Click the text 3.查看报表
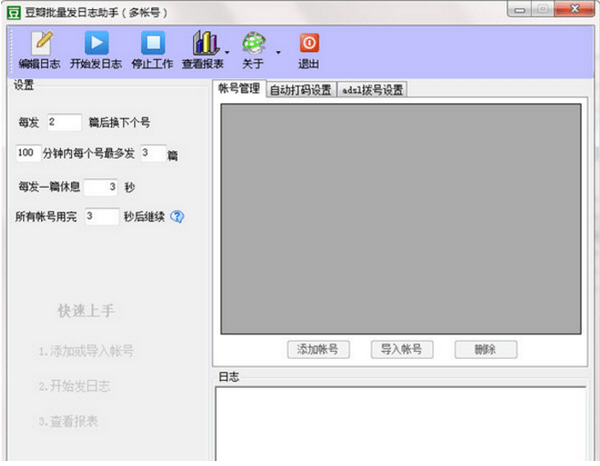 click(68, 421)
